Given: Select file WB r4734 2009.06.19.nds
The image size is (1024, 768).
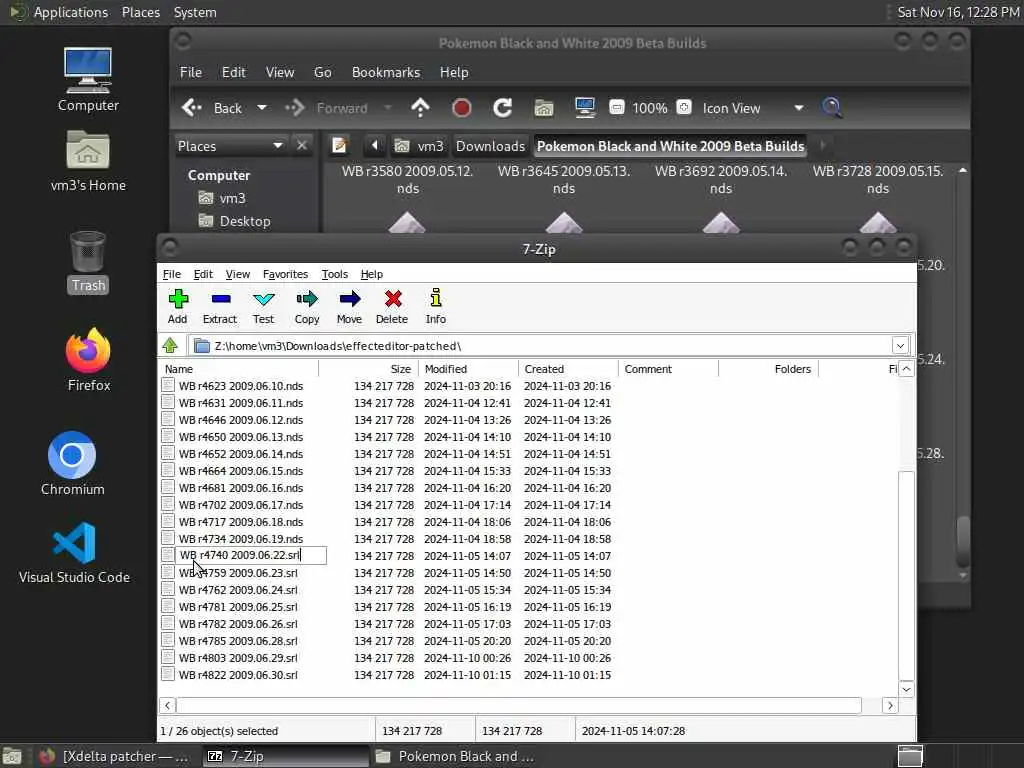Looking at the screenshot, I should 241,539.
